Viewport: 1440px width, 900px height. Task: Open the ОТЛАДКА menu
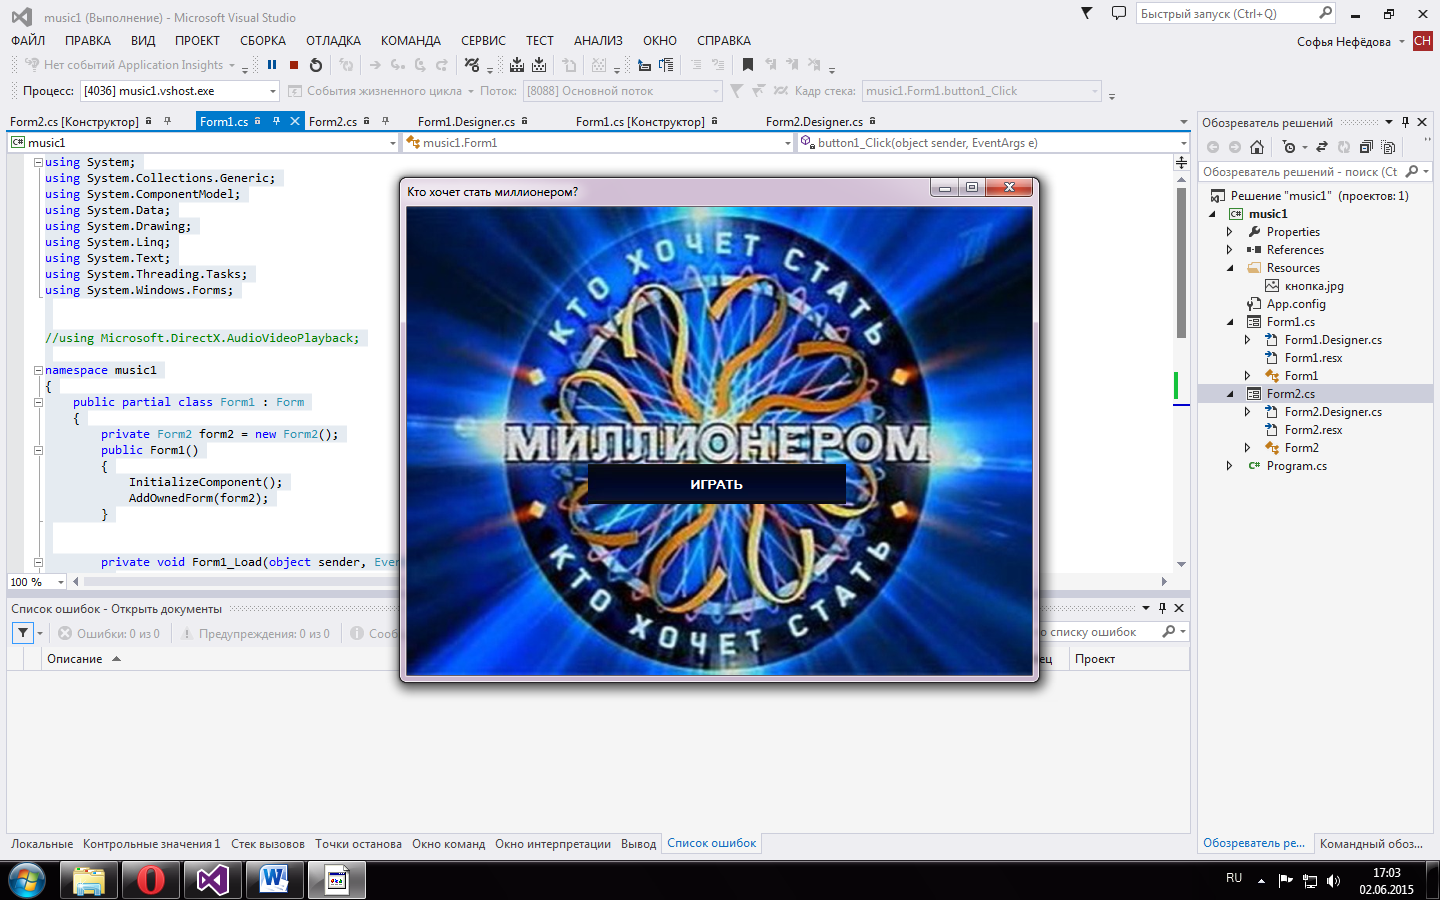point(333,41)
